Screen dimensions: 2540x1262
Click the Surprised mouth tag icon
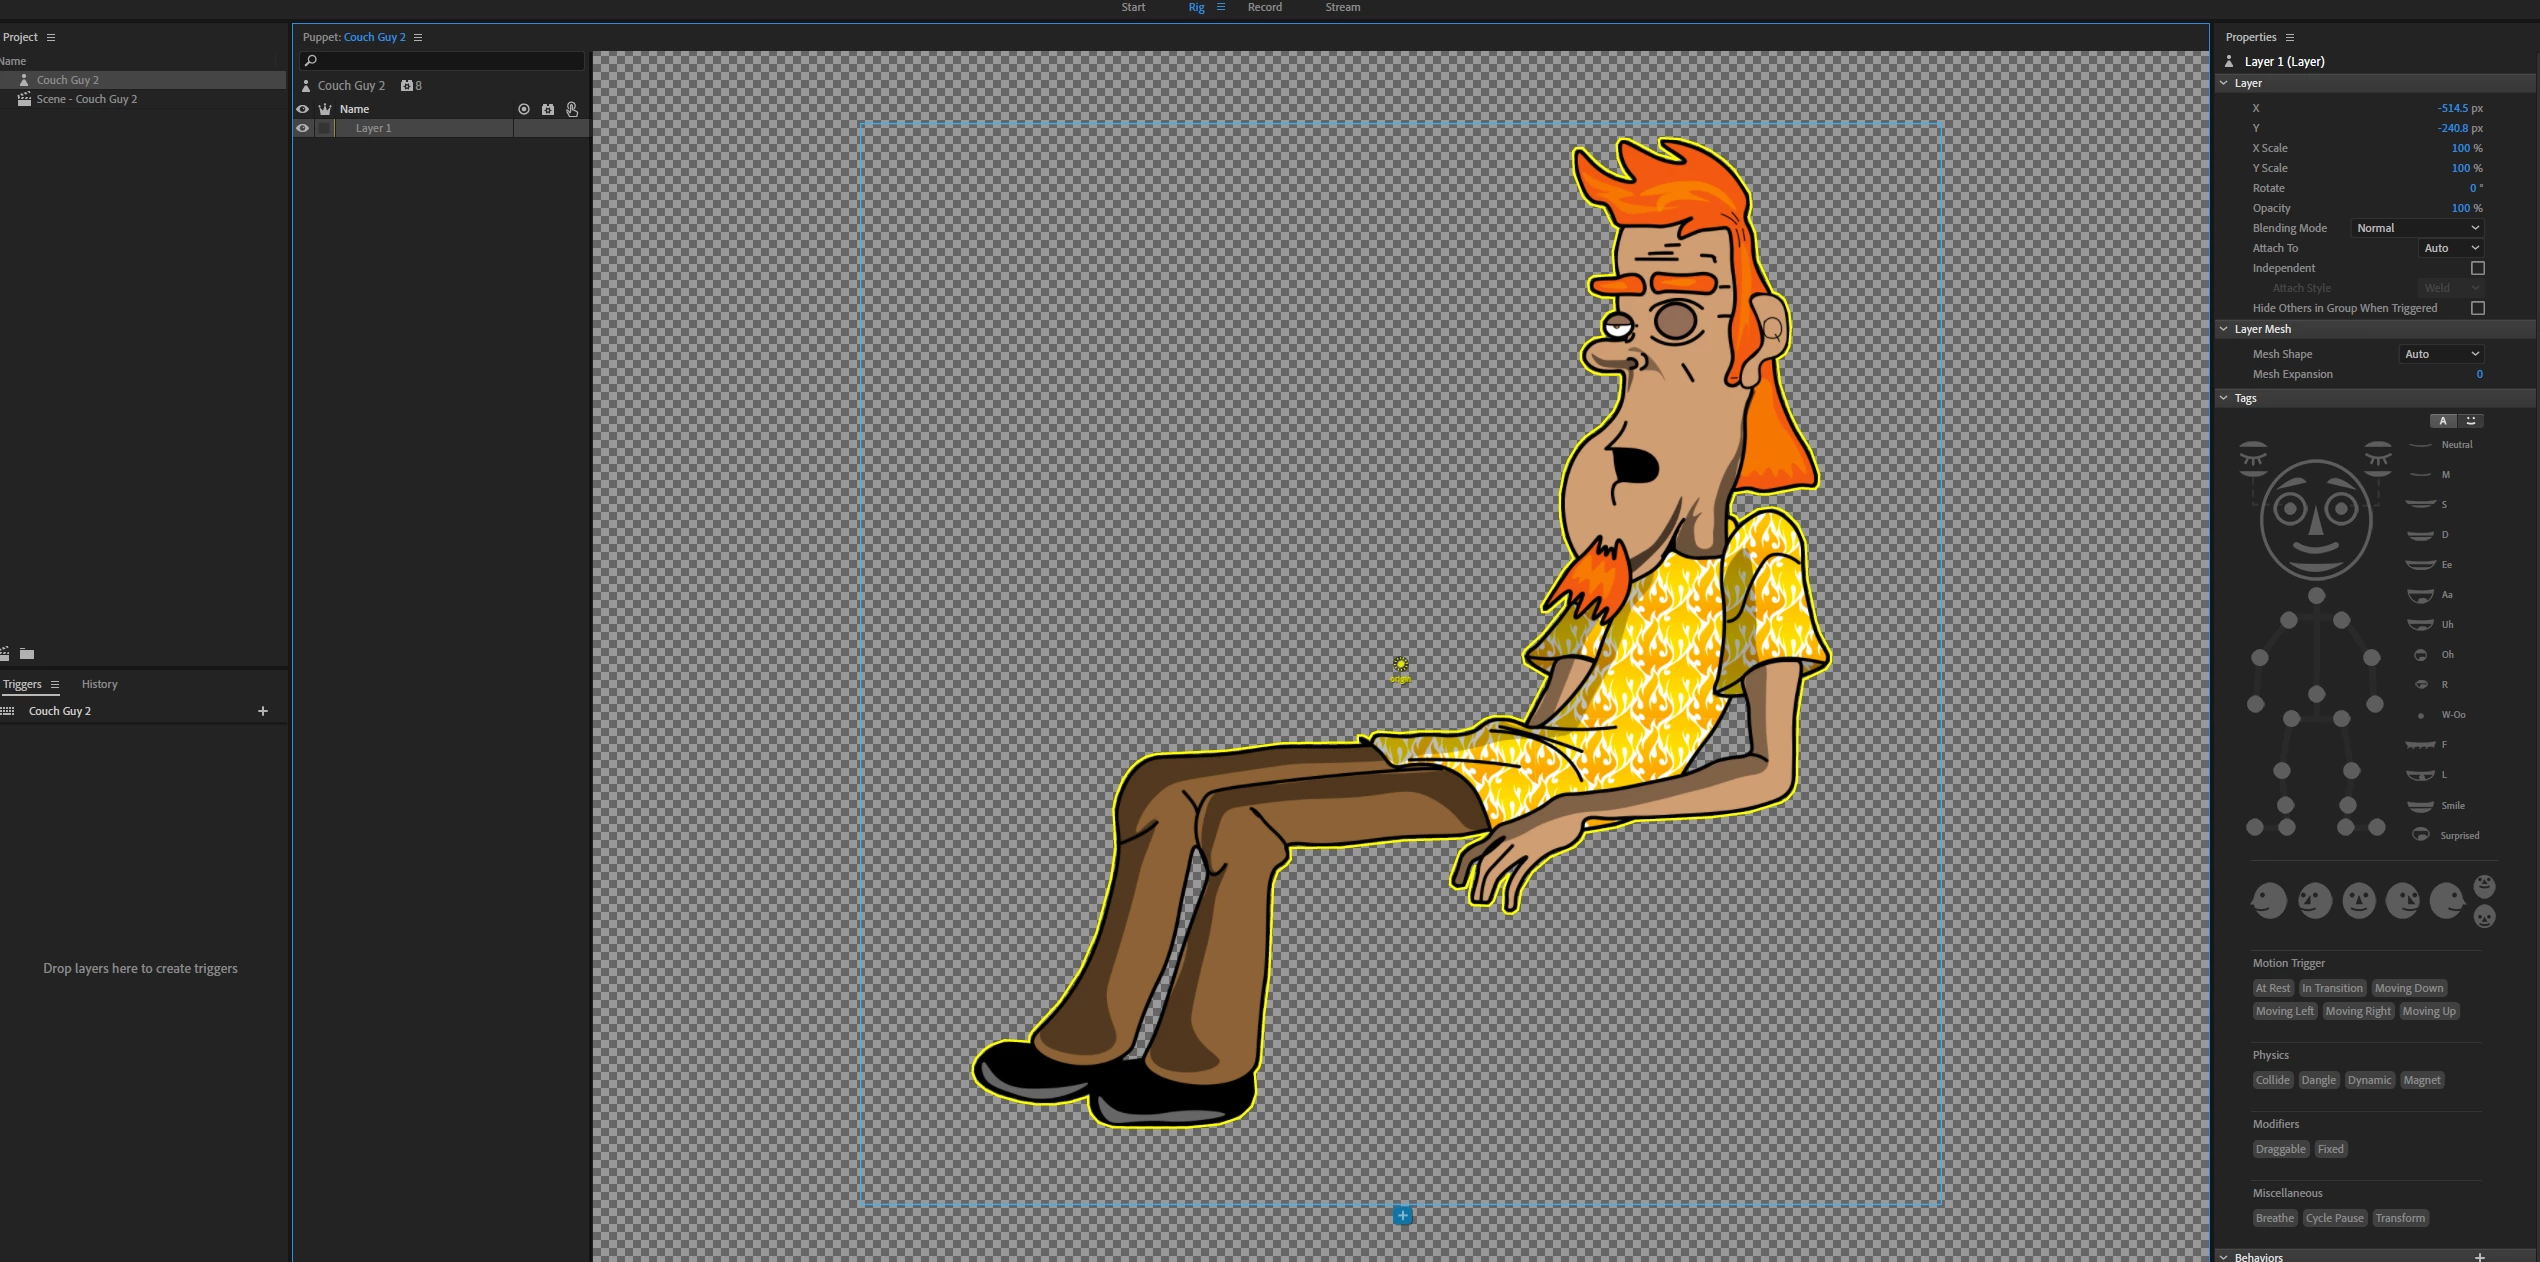coord(2421,834)
